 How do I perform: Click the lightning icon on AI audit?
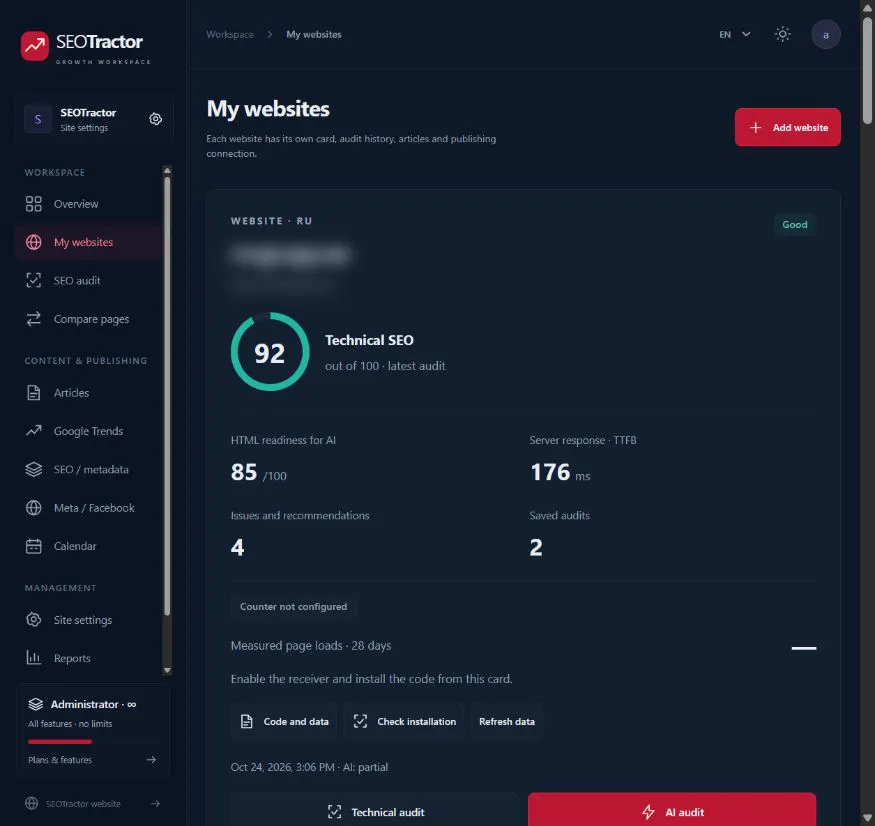(x=648, y=812)
